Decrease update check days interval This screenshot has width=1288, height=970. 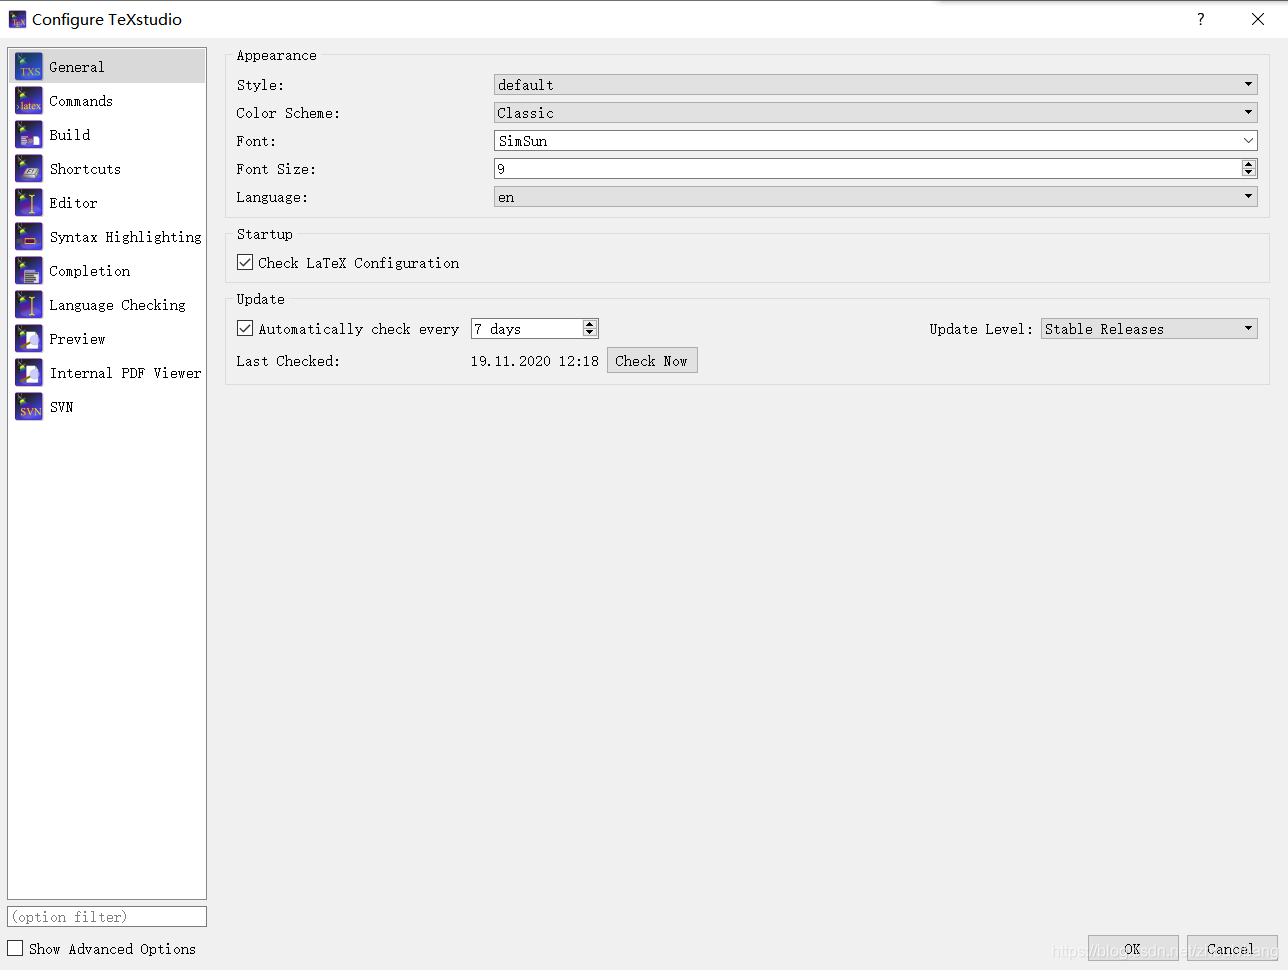point(590,333)
